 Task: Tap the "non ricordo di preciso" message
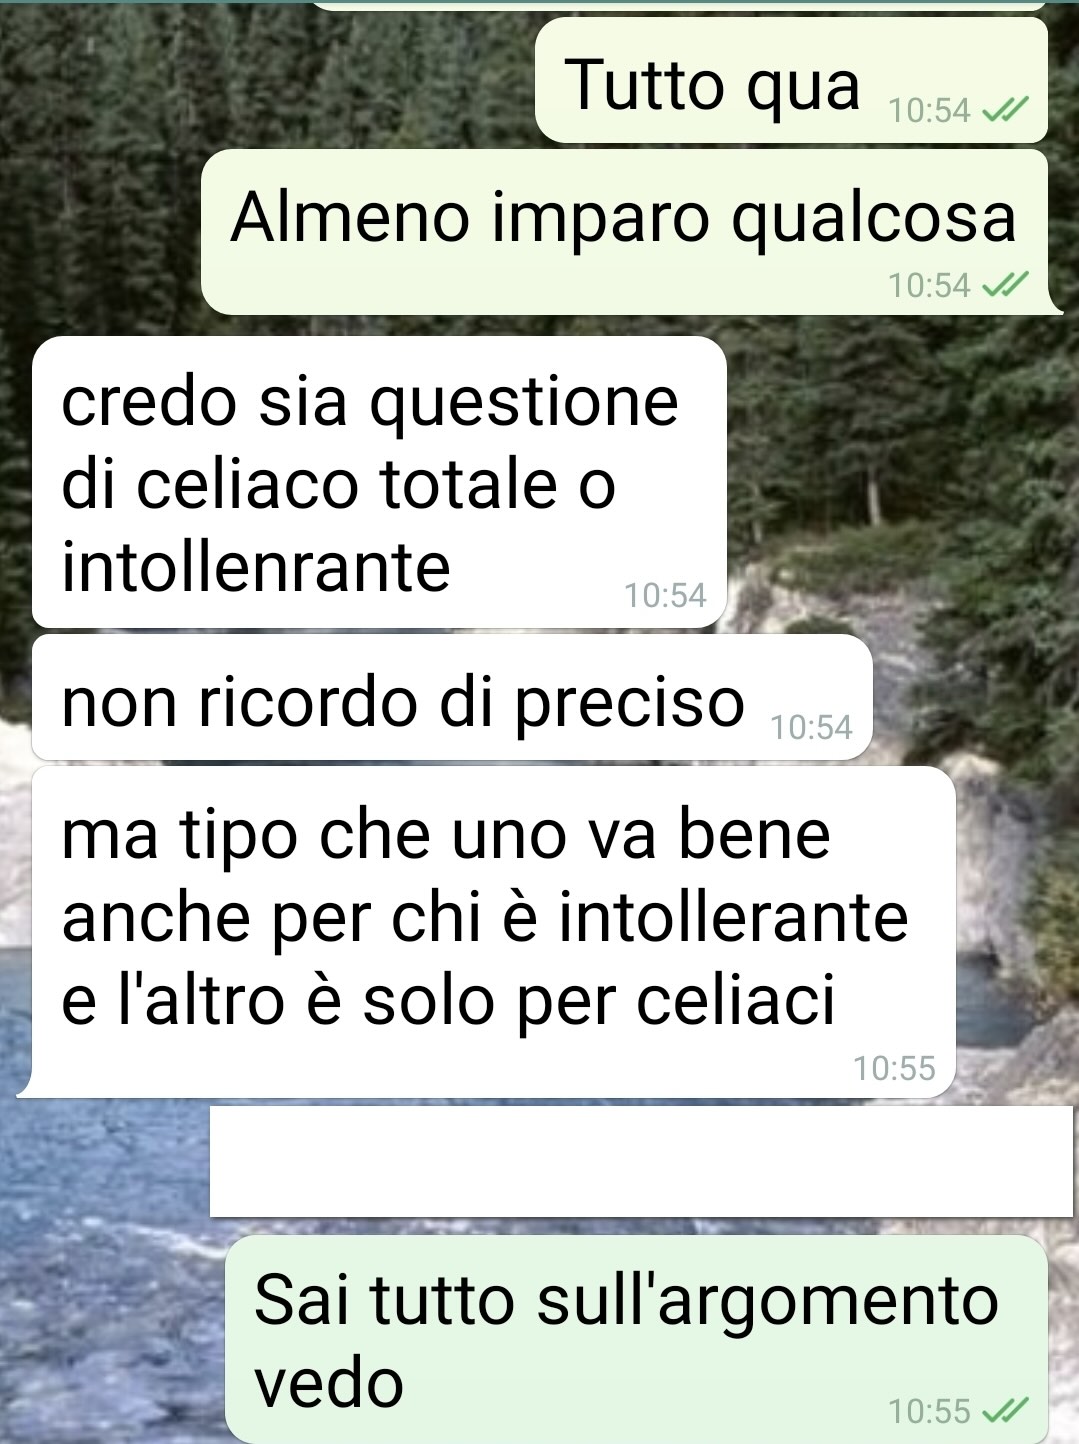coord(452,698)
